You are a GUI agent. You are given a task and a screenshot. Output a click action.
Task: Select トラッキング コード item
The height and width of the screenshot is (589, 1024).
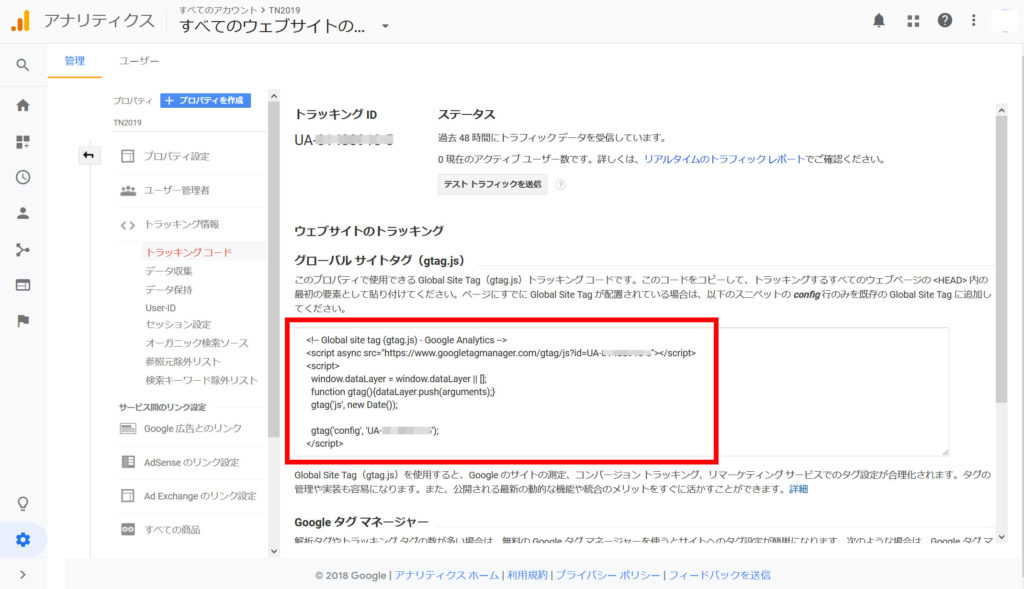click(x=189, y=252)
